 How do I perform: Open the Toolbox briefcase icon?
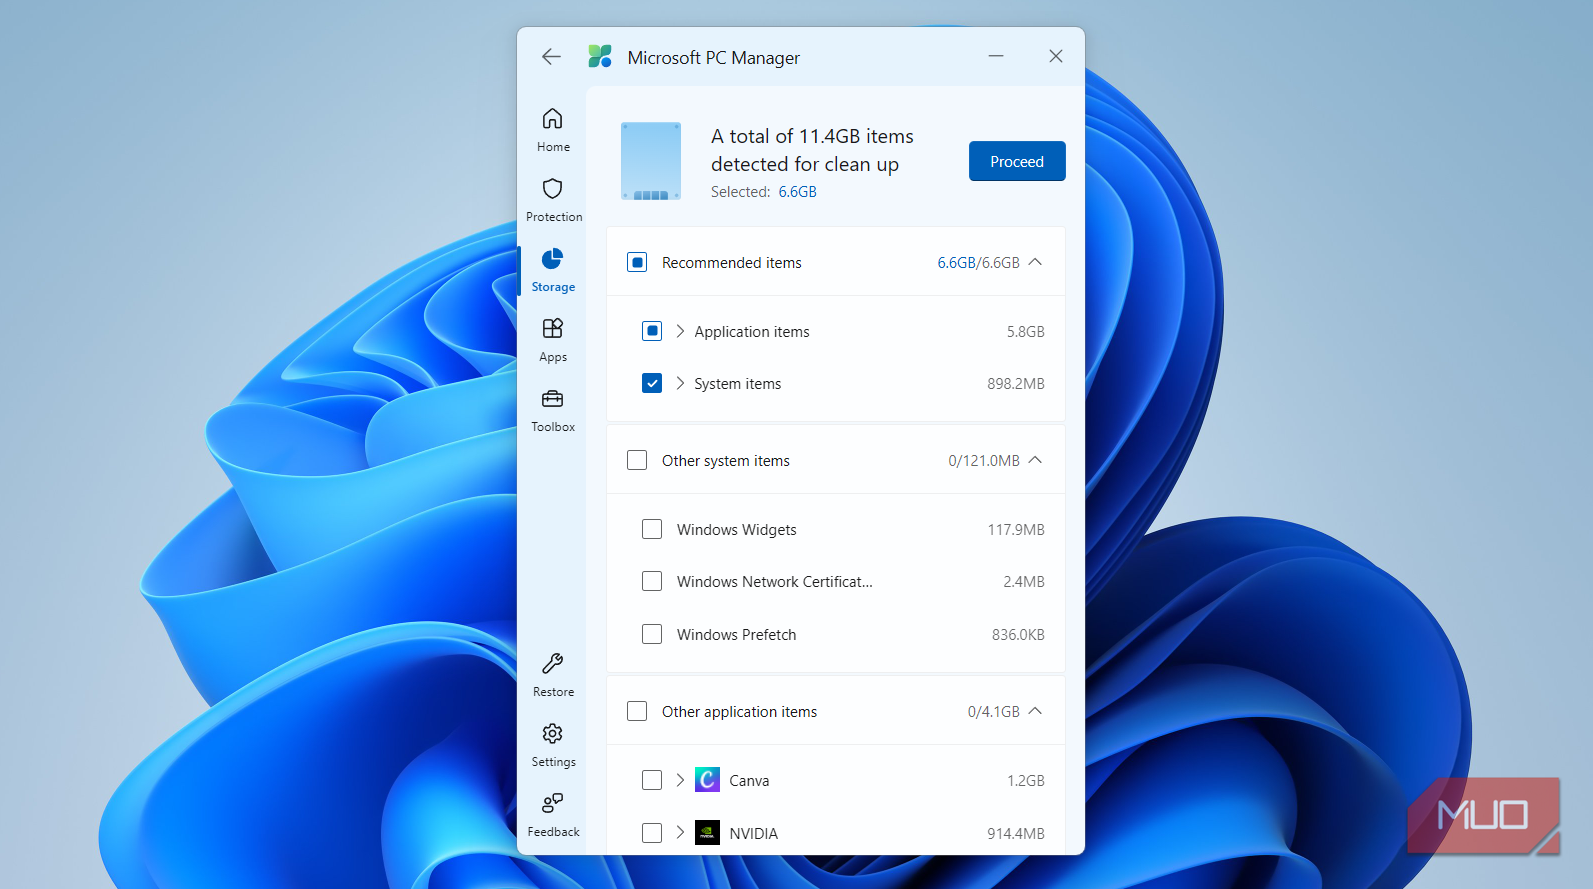coord(553,399)
